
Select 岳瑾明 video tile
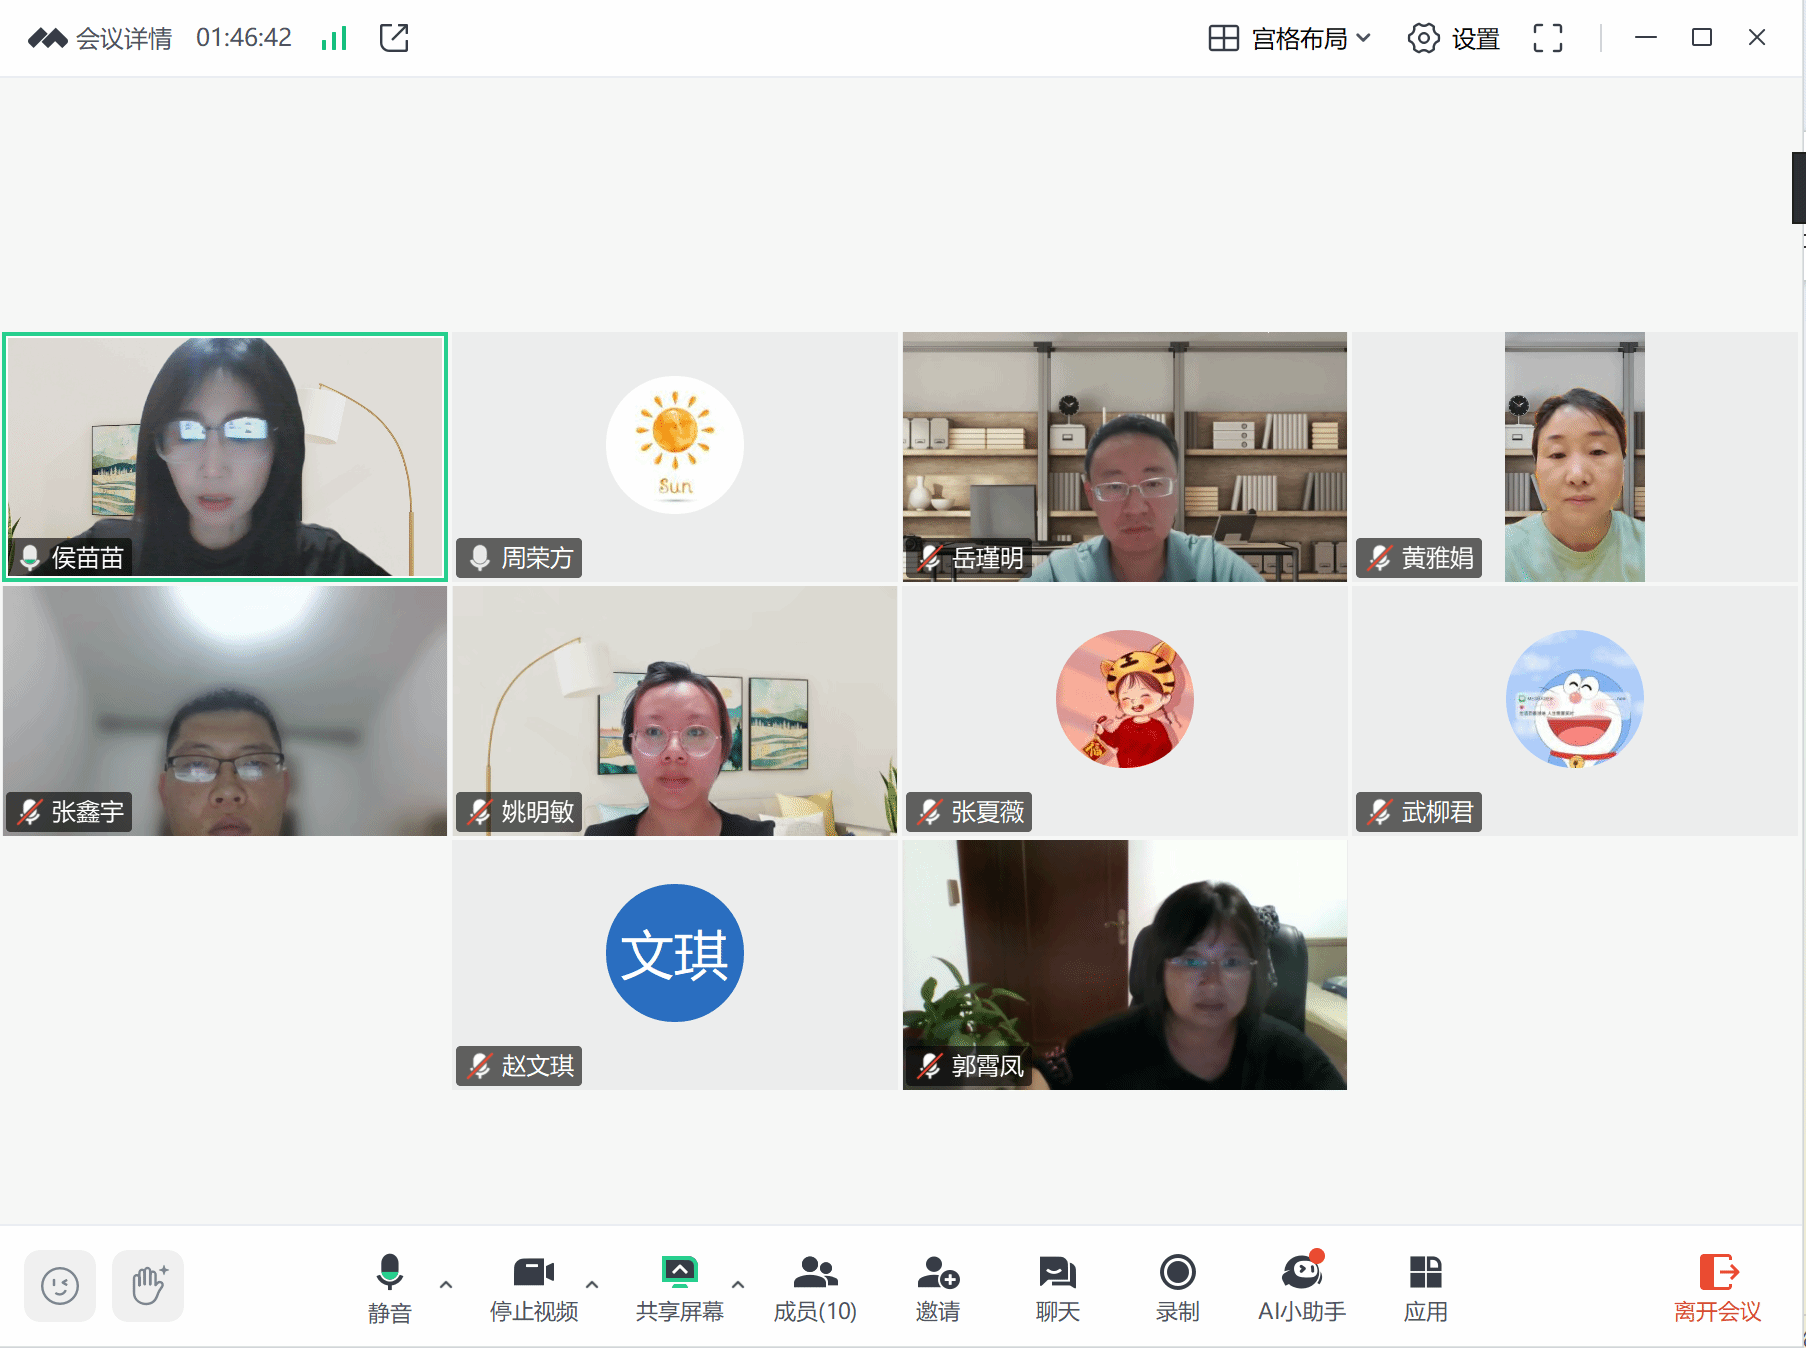pos(1125,457)
